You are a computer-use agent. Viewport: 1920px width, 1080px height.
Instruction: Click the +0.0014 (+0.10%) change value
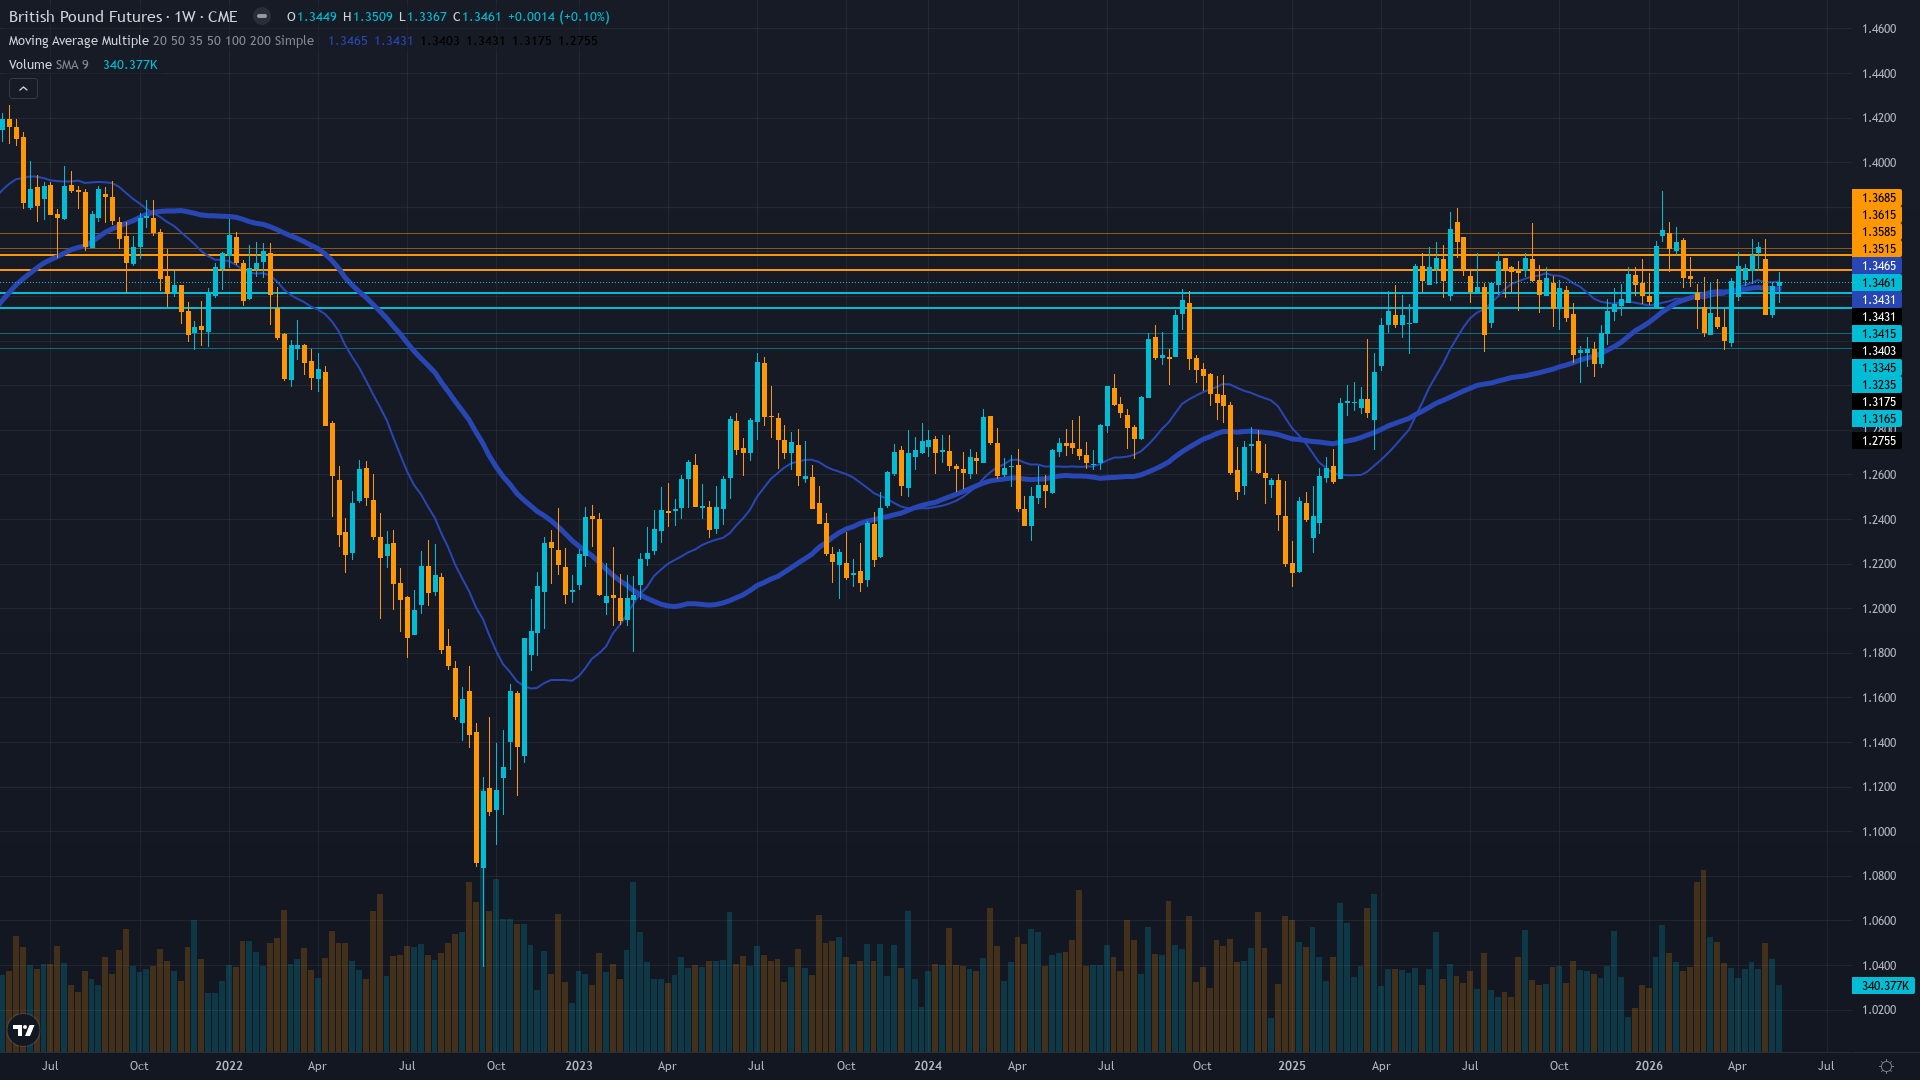[558, 17]
